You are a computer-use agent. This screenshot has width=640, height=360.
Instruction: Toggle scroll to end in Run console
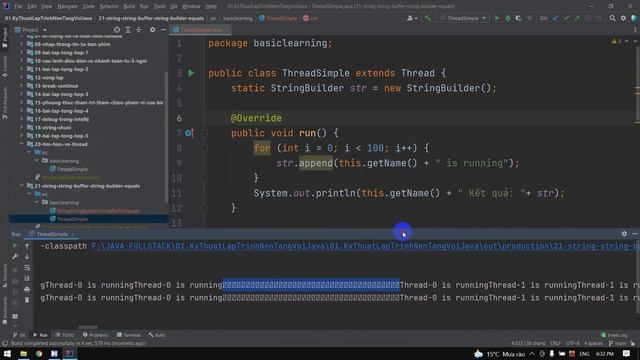(x=27, y=278)
